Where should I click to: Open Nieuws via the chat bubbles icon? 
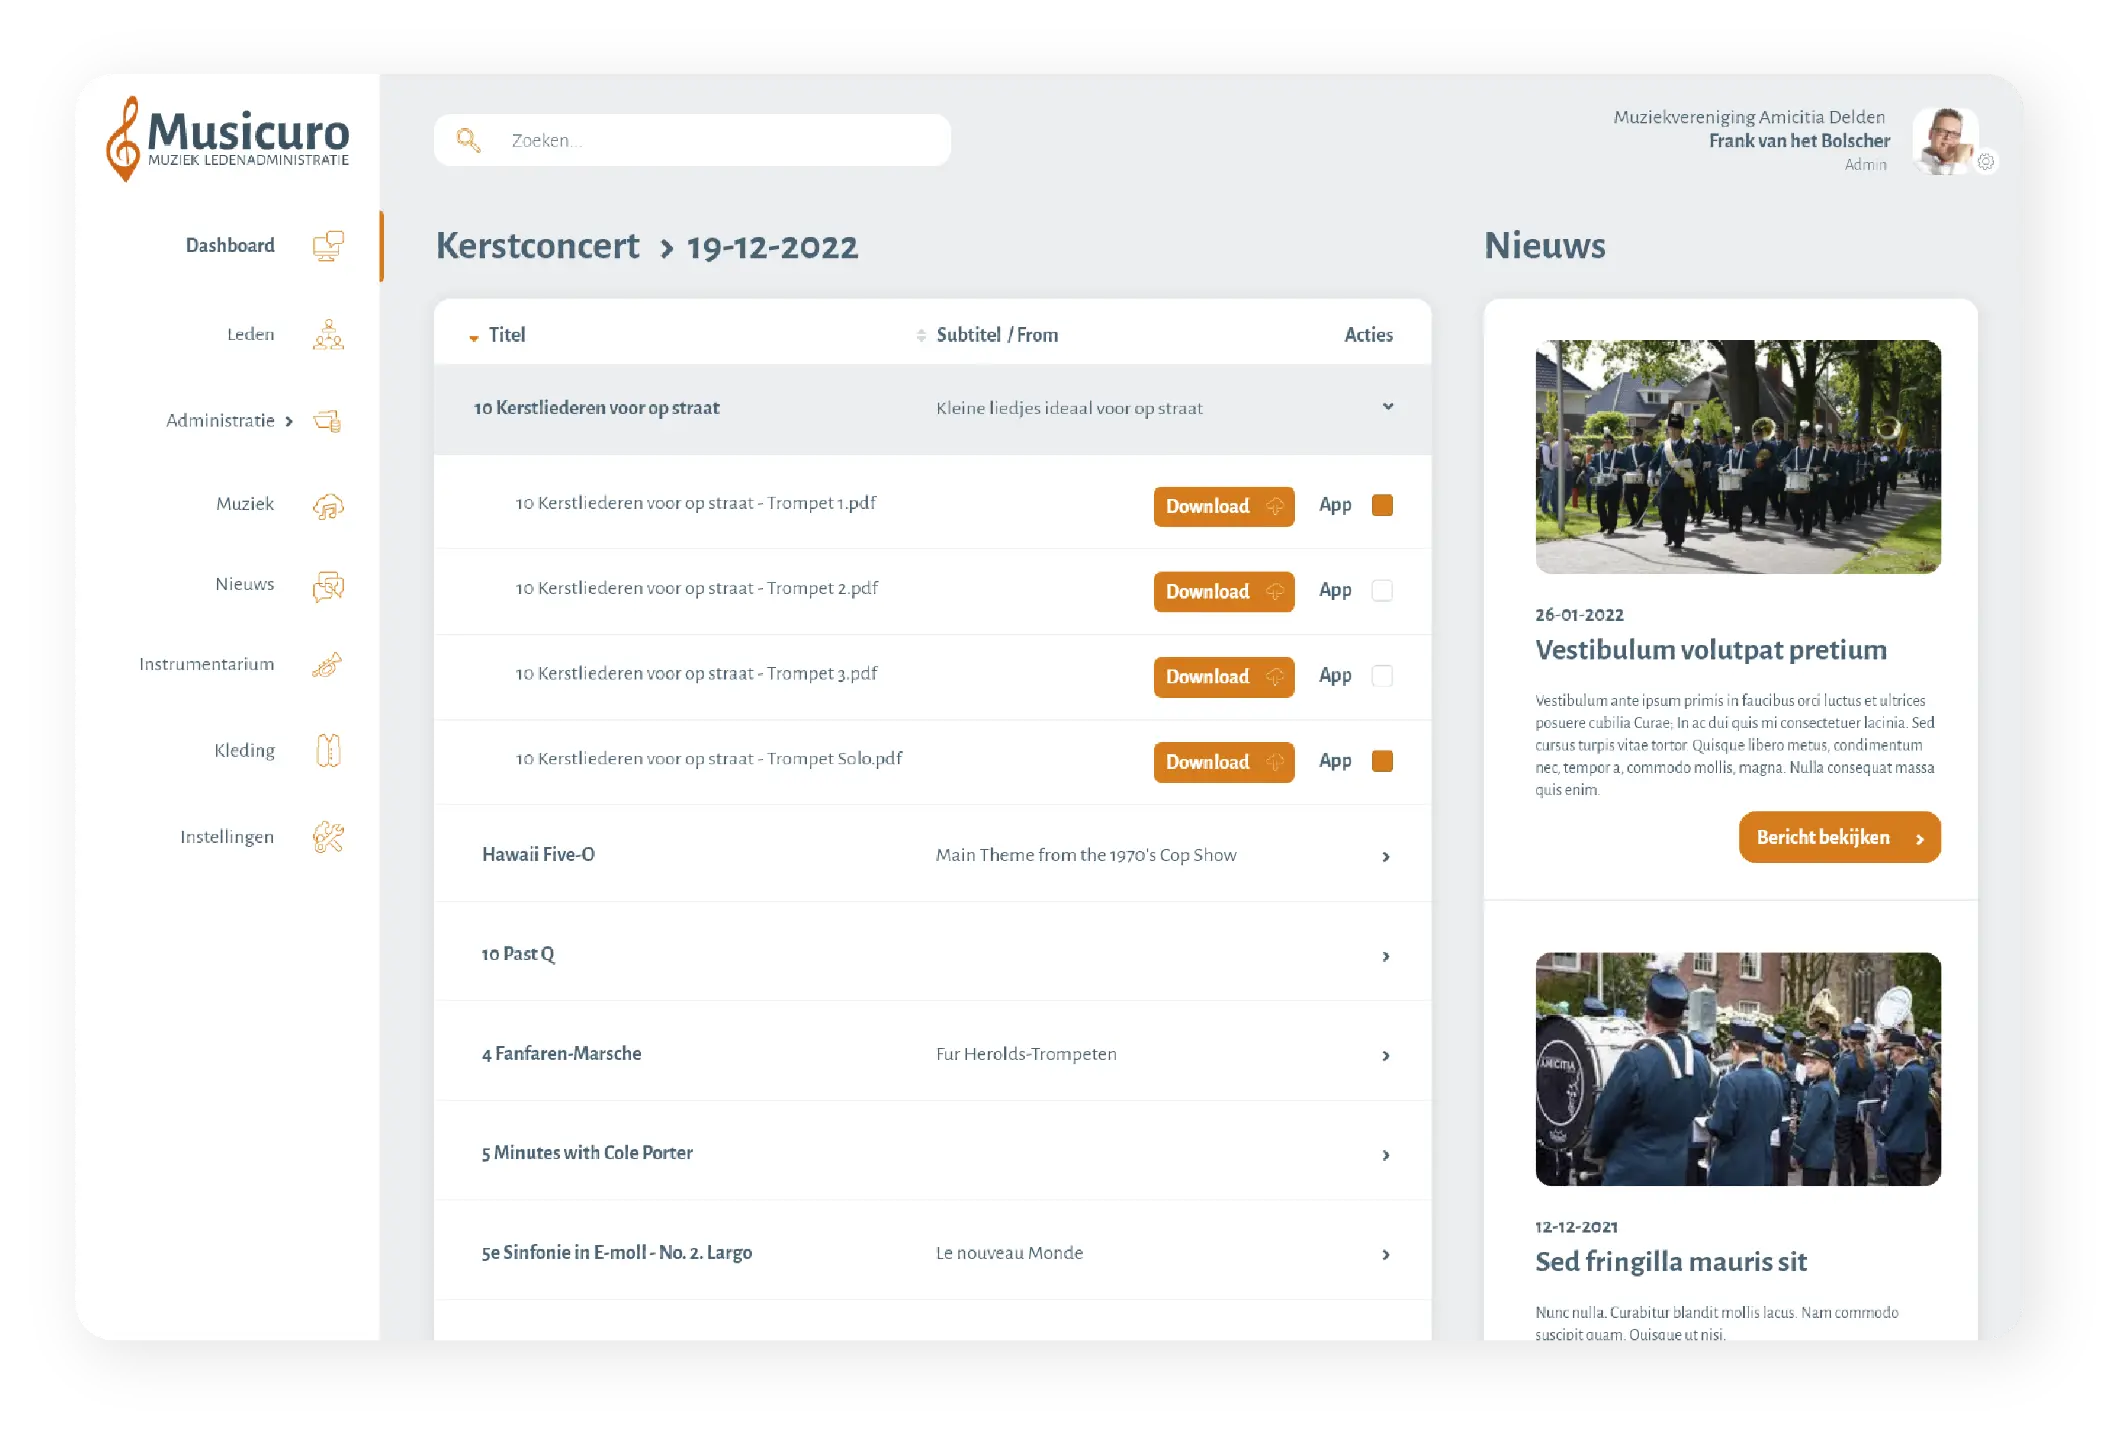coord(328,586)
